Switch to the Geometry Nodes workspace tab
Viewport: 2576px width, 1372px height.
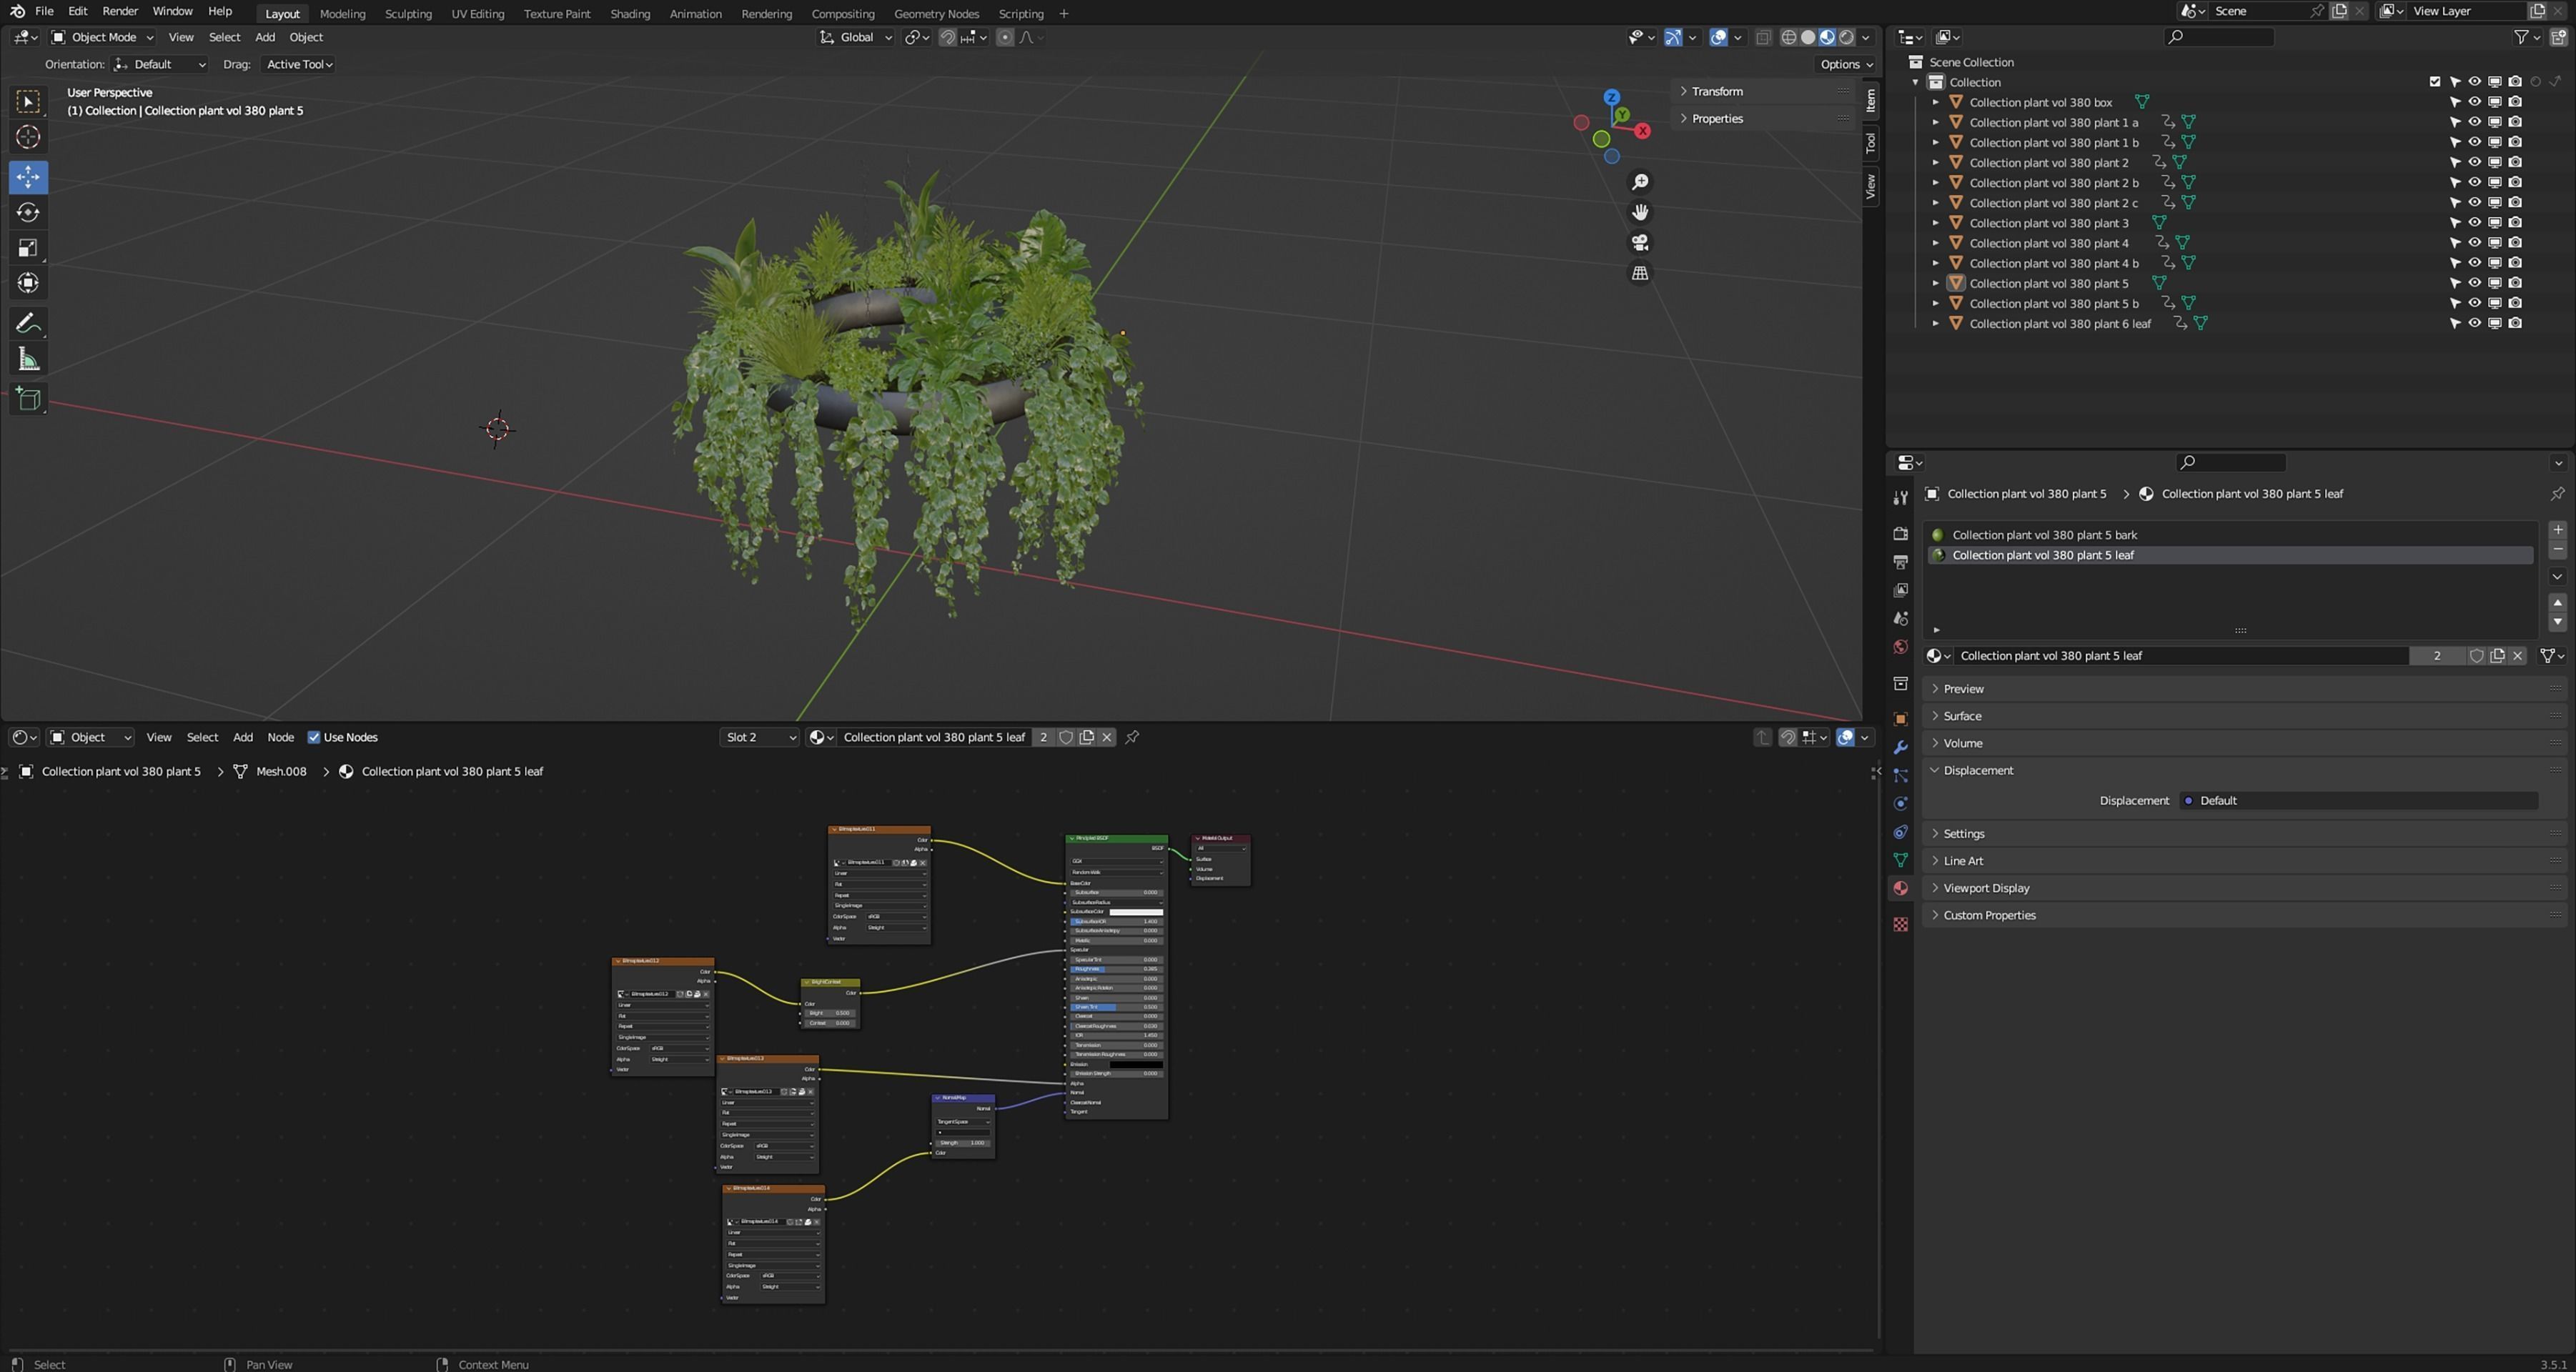936,14
